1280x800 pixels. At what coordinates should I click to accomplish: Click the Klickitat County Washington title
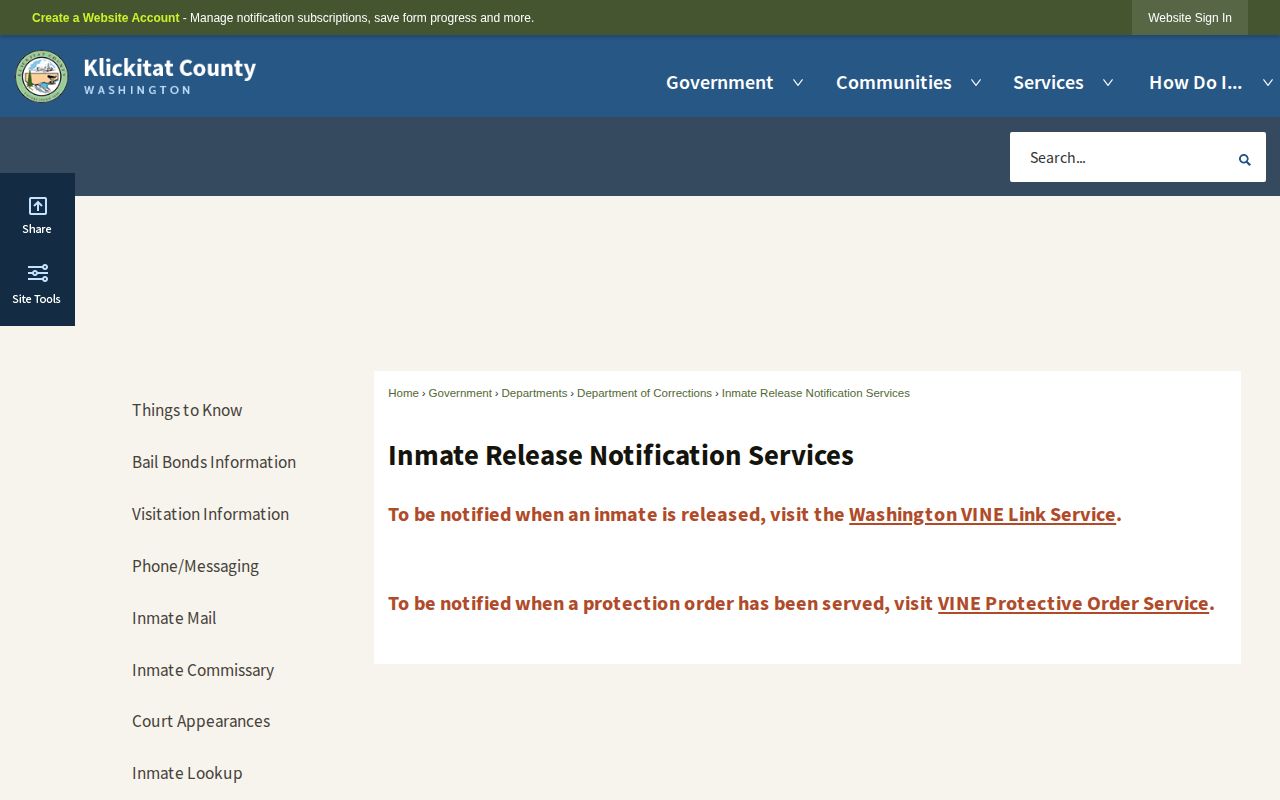[x=170, y=76]
